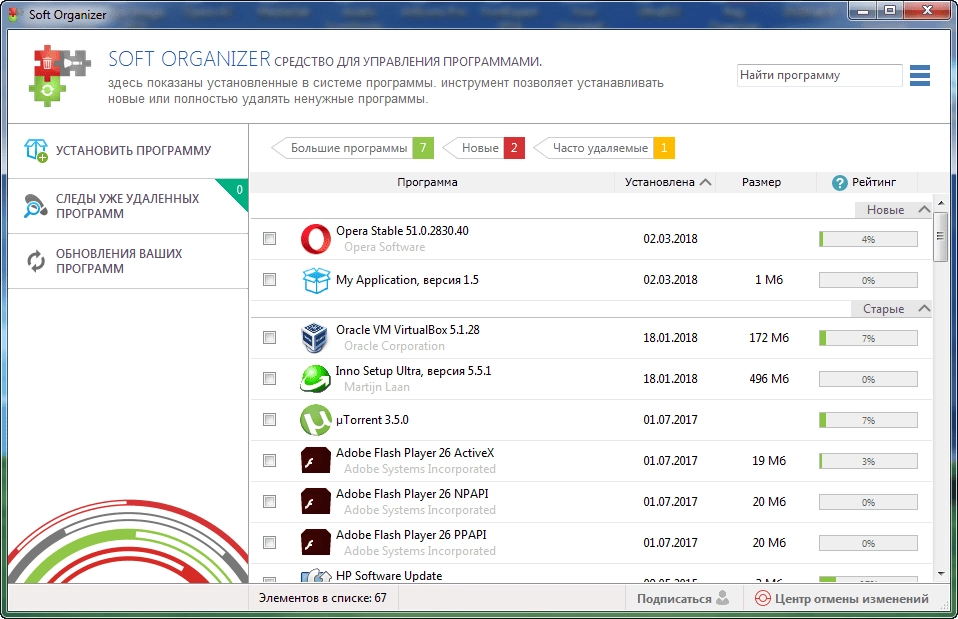
Task: Check the µTorrent 3.5.0 checkbox
Action: (269, 420)
